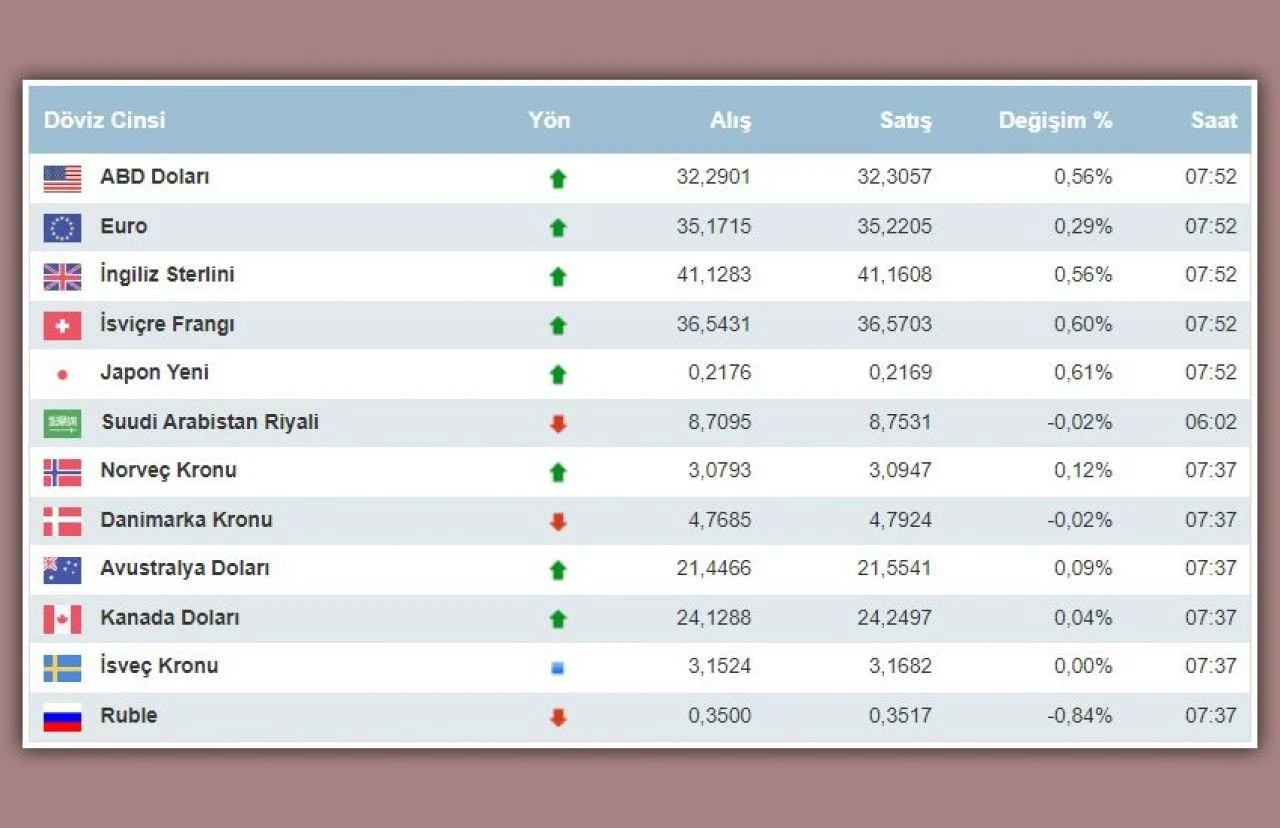The width and height of the screenshot is (1280, 828).
Task: Click the Japon Yeni currency name
Action: (154, 373)
